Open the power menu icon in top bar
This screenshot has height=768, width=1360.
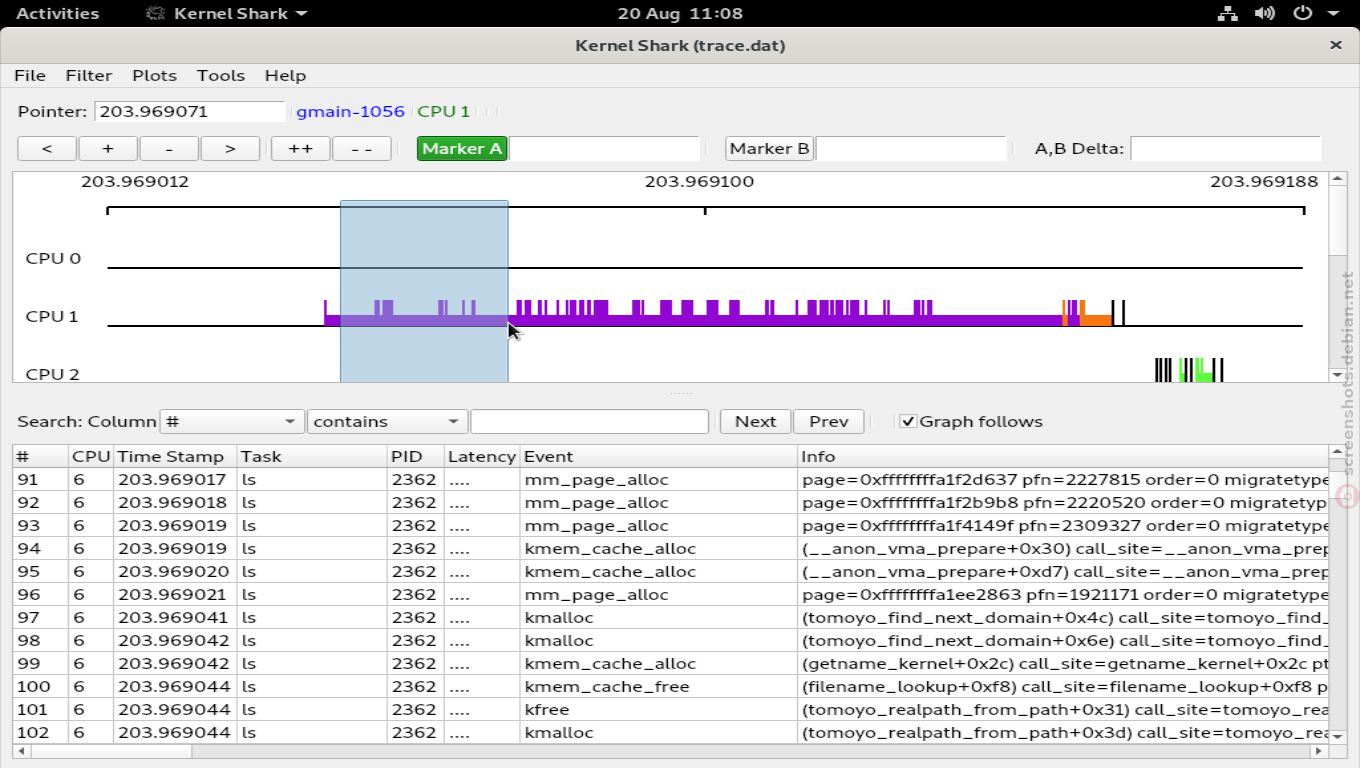[x=1302, y=13]
